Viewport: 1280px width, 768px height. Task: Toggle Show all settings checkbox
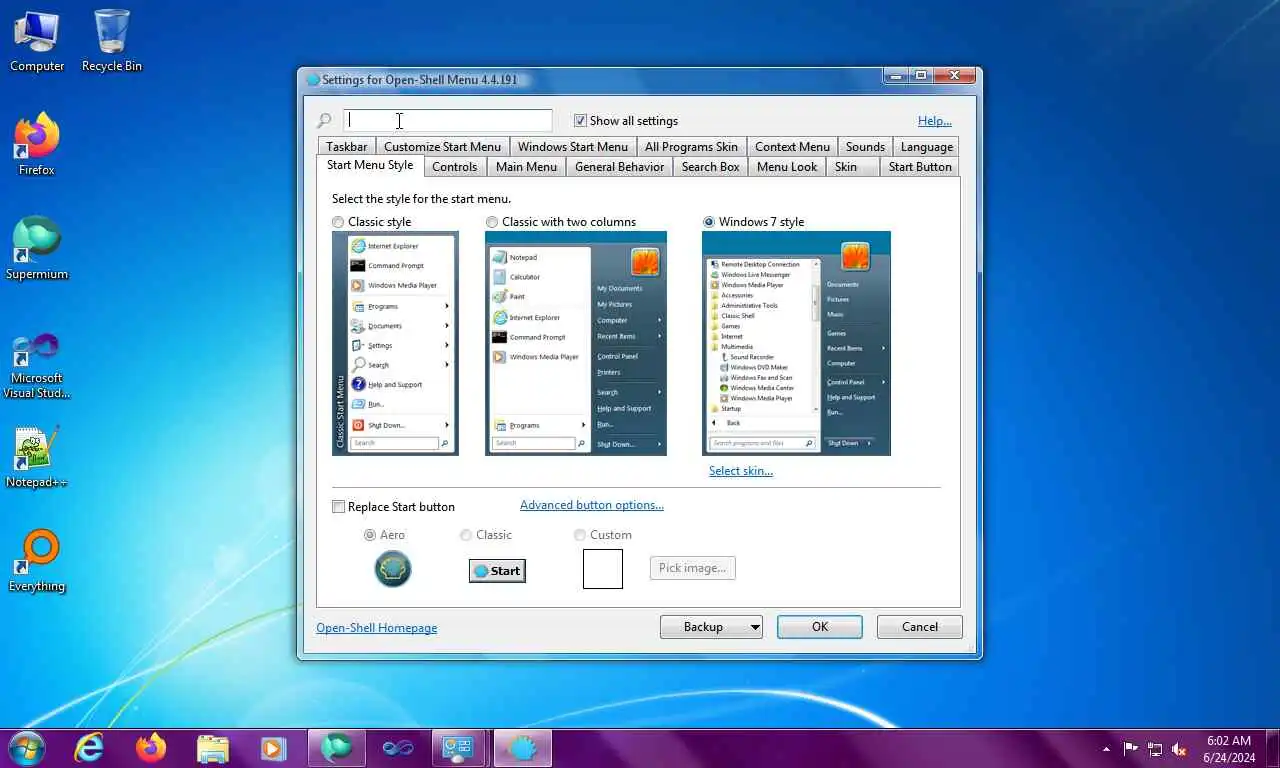coord(580,121)
